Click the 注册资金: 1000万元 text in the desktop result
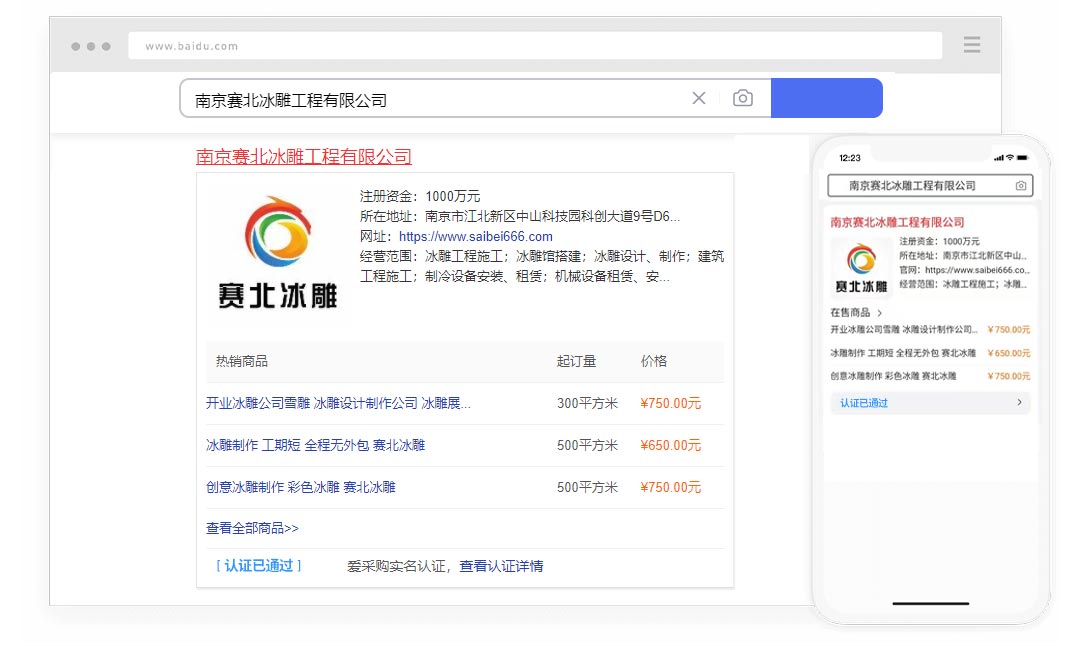 coord(420,196)
